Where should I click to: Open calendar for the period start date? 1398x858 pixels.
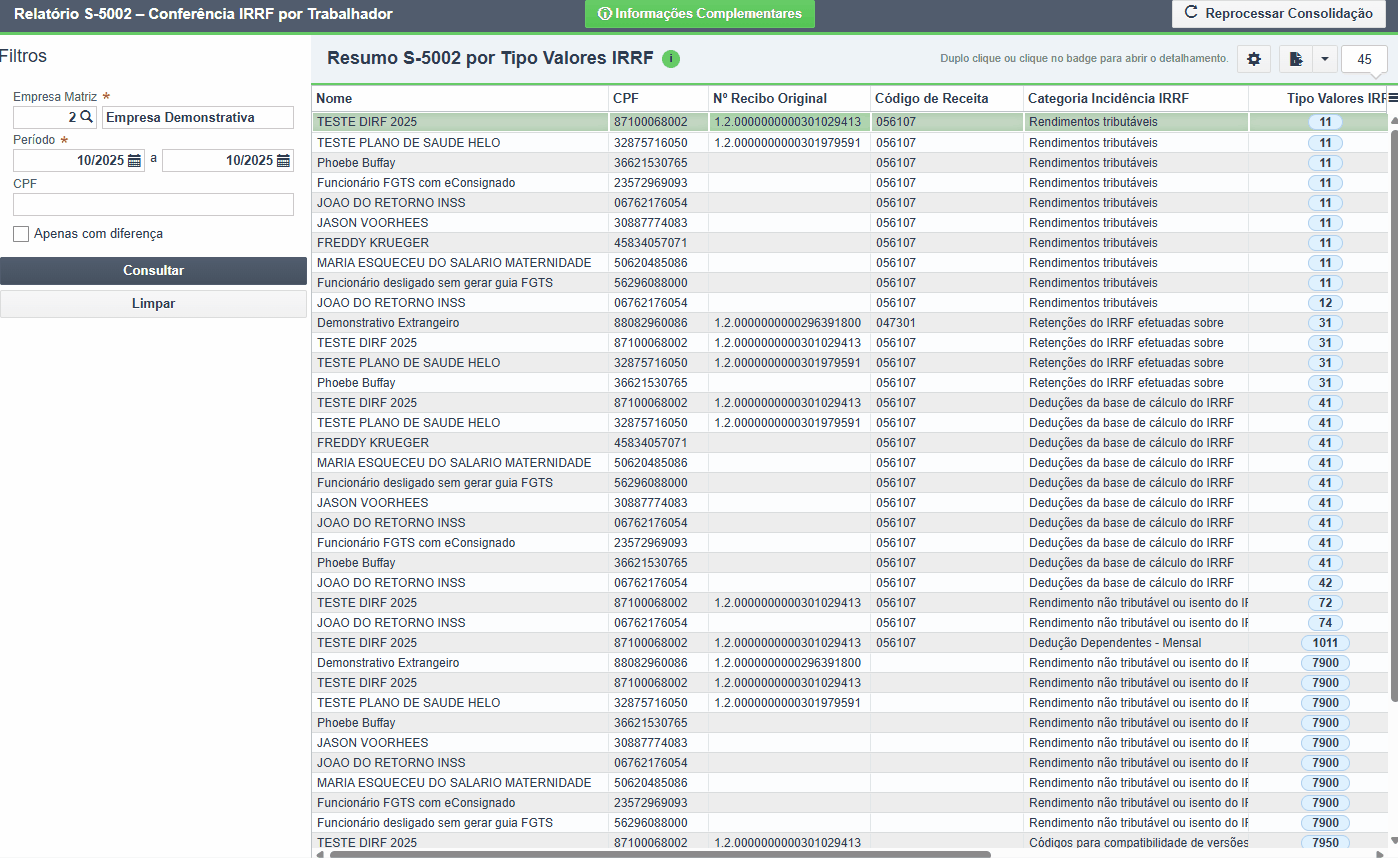coord(134,160)
